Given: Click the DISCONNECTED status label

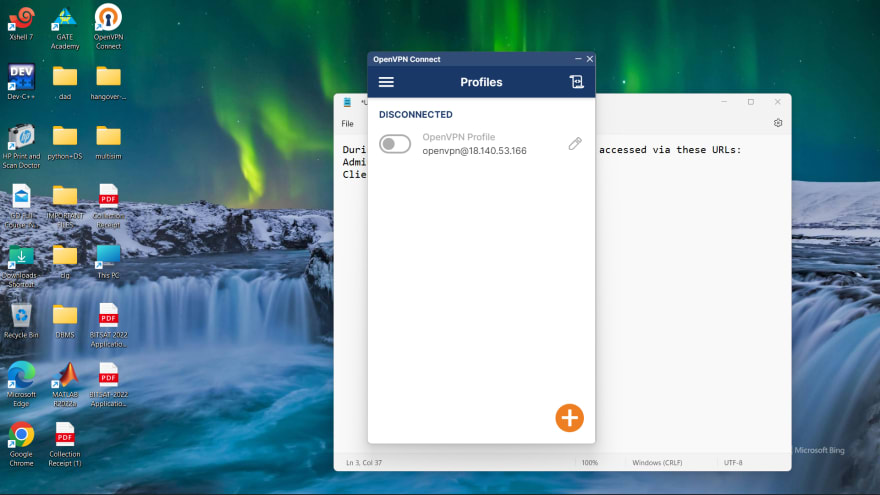Looking at the screenshot, I should point(415,114).
